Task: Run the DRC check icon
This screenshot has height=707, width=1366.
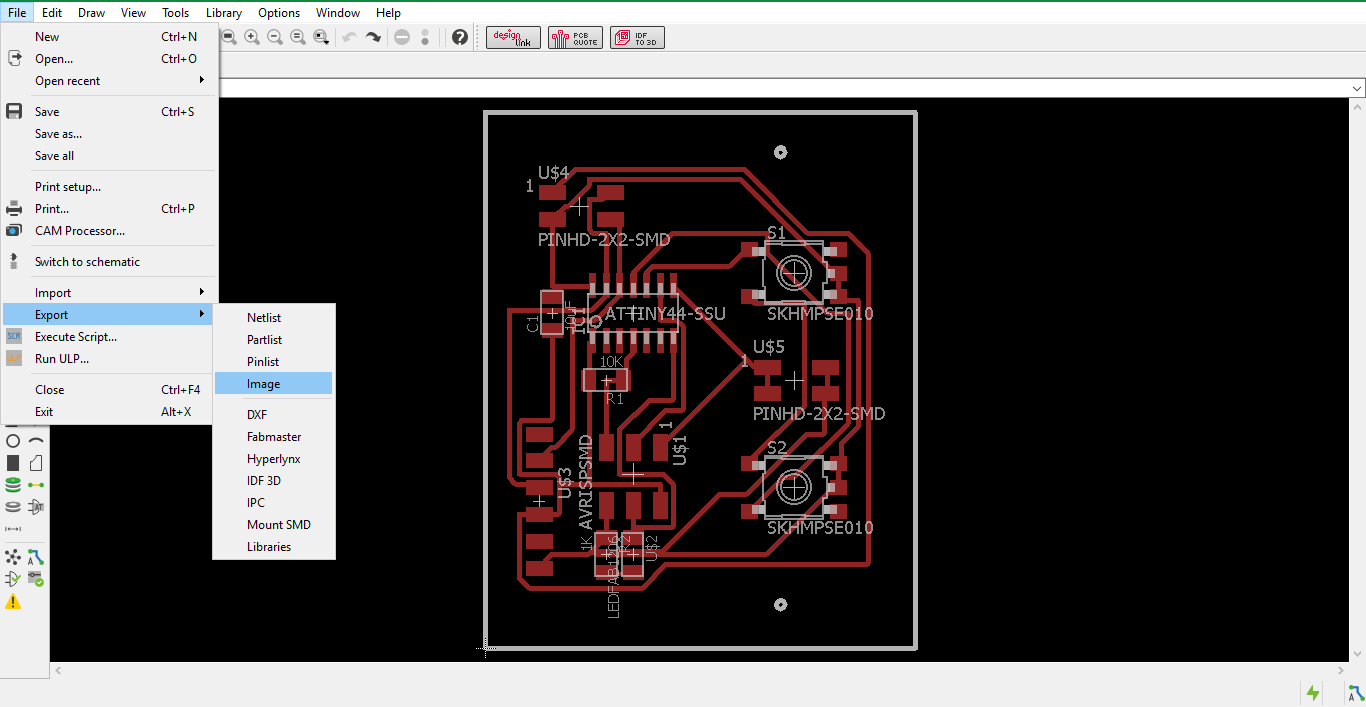Action: click(x=36, y=579)
